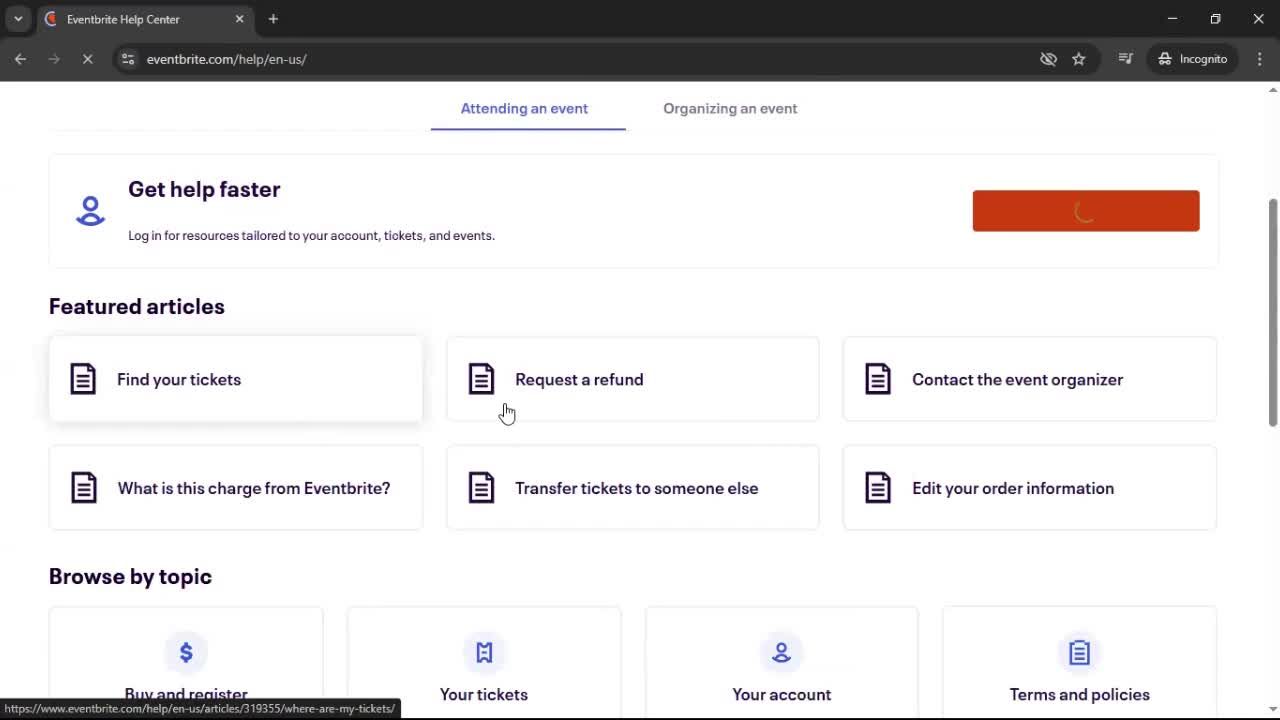Click the scrollbar up arrow
This screenshot has height=720, width=1280.
click(x=1273, y=89)
